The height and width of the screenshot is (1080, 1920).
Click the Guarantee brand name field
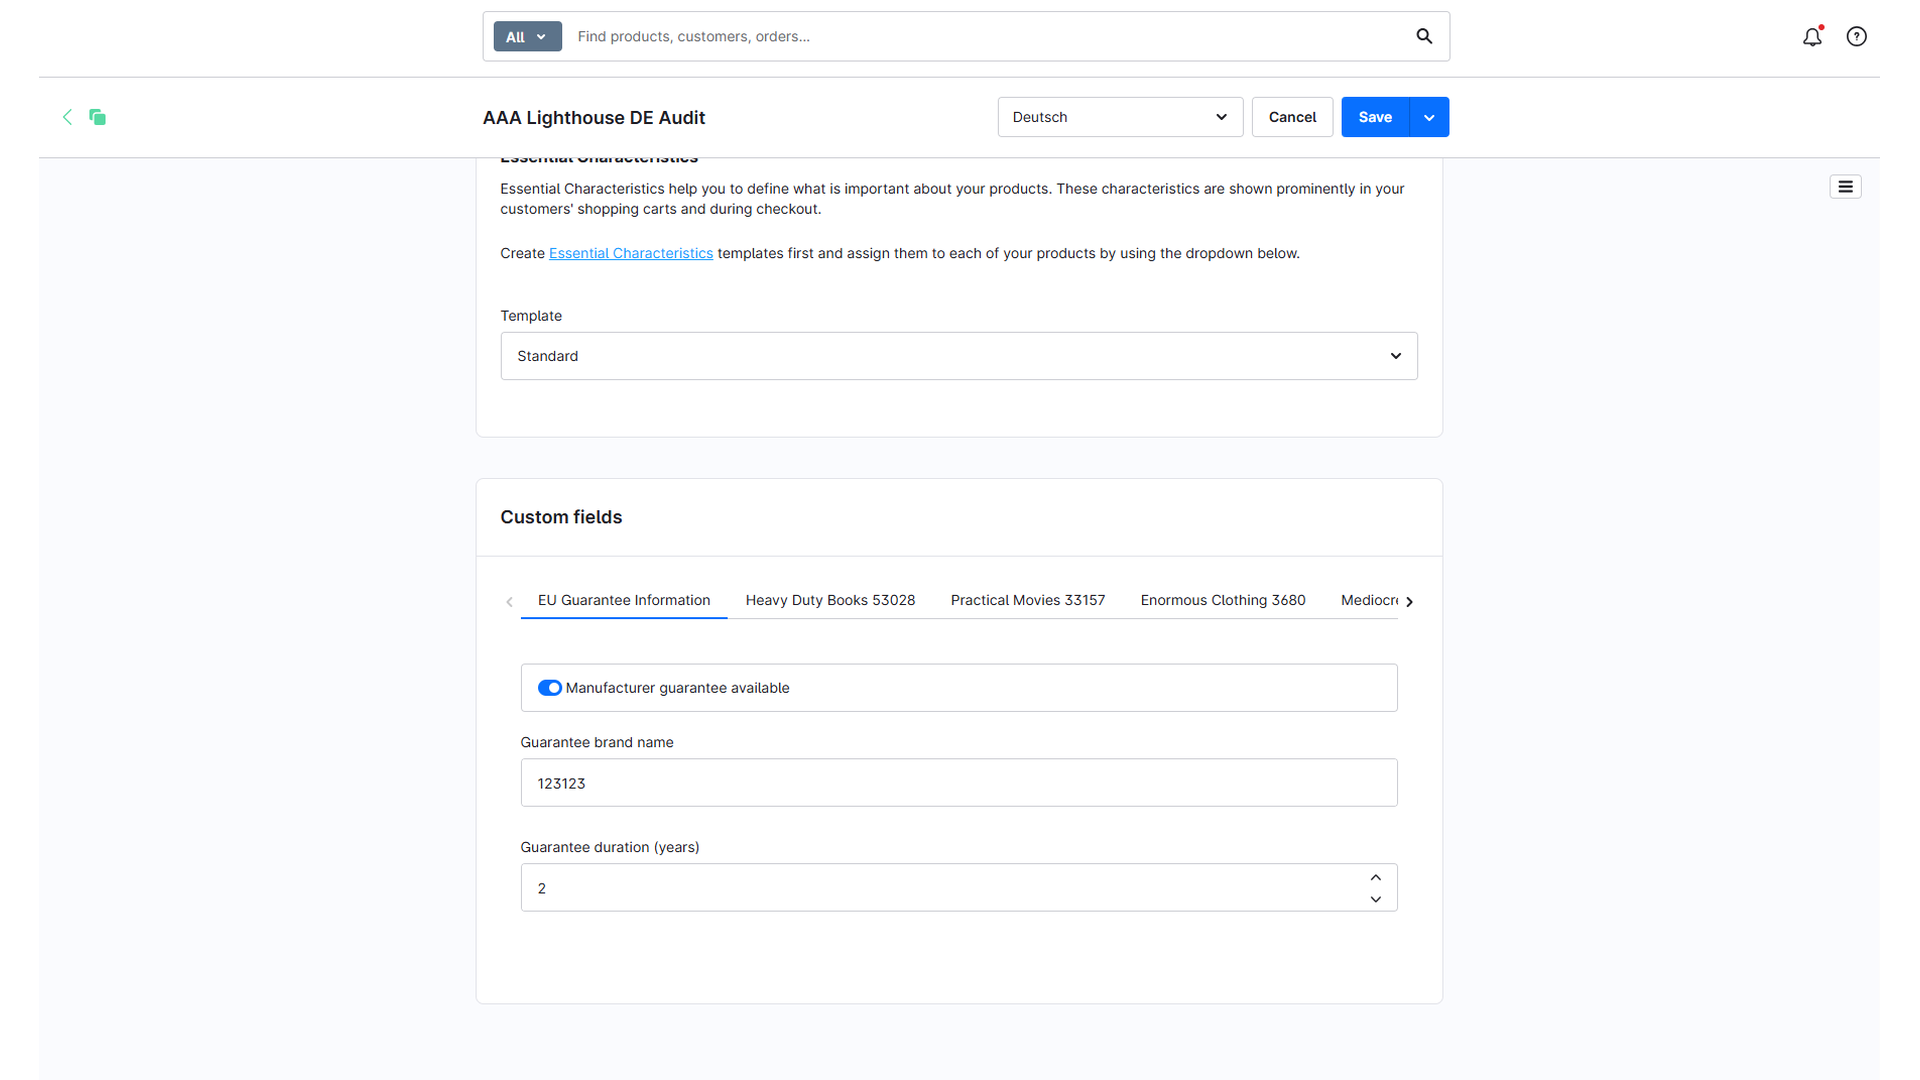coord(958,783)
